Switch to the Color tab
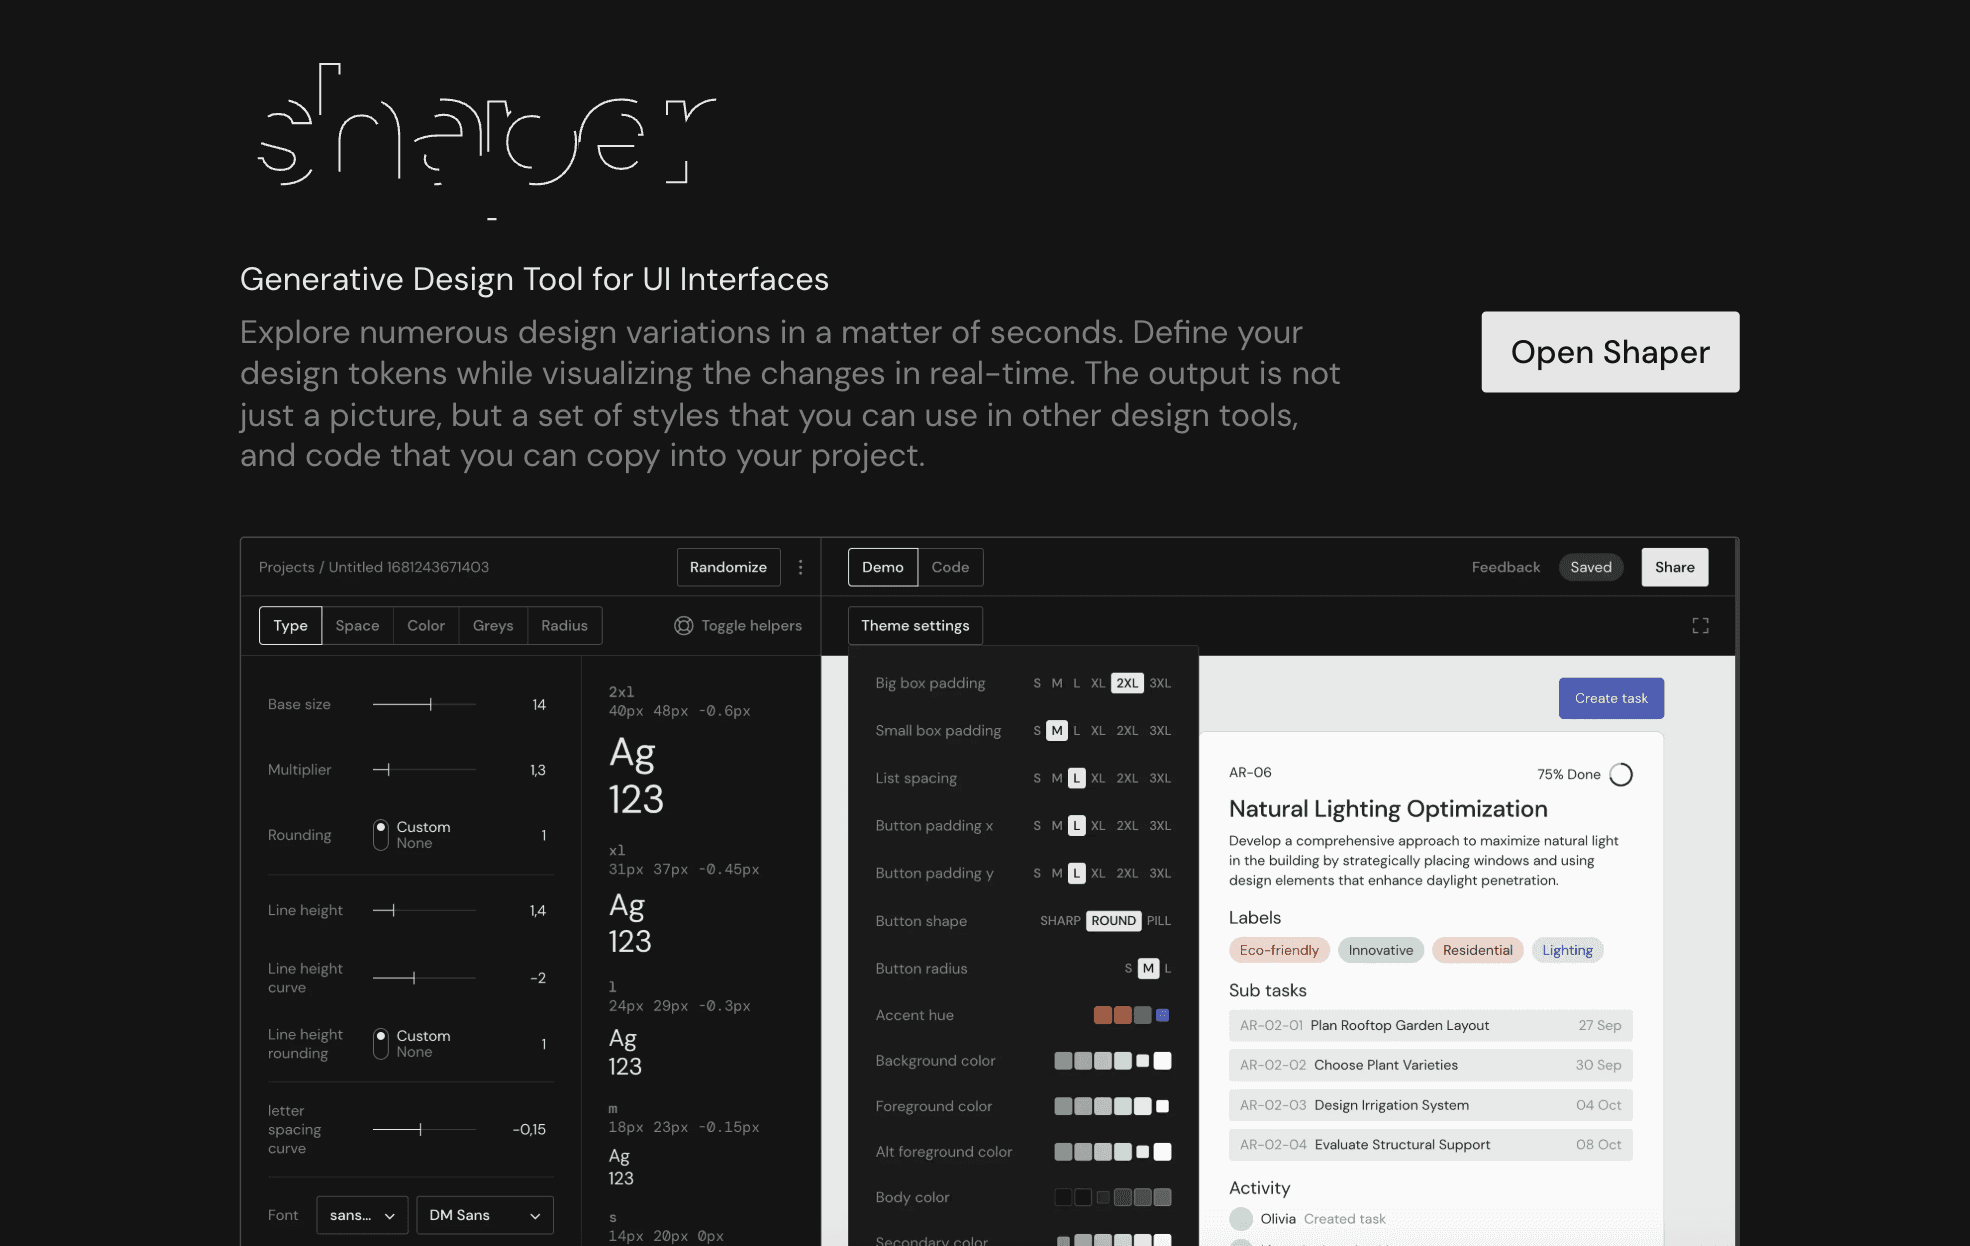 [426, 626]
